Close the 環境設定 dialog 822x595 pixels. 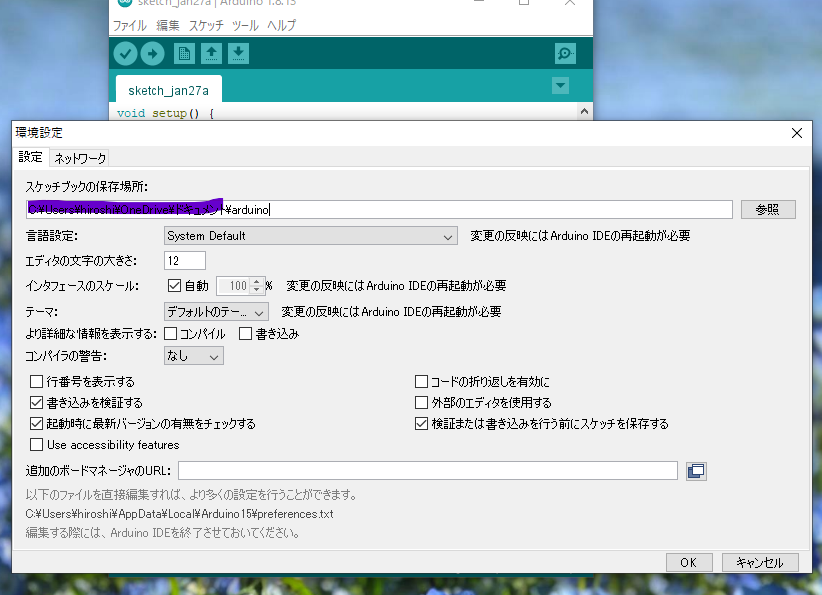(797, 133)
